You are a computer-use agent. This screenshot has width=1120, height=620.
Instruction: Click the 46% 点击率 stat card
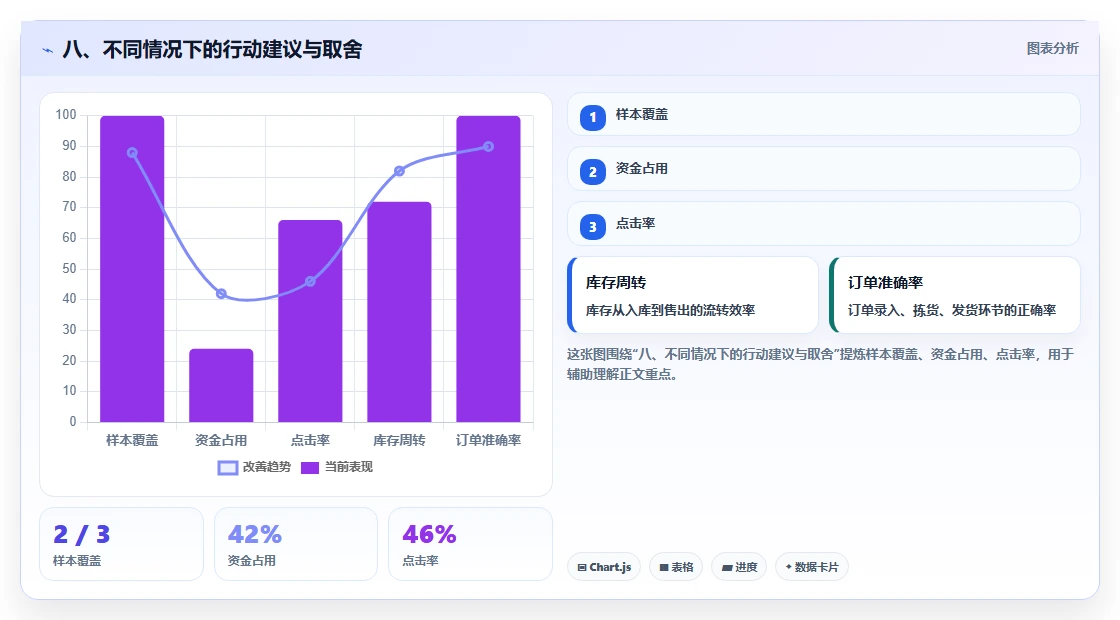tap(470, 544)
